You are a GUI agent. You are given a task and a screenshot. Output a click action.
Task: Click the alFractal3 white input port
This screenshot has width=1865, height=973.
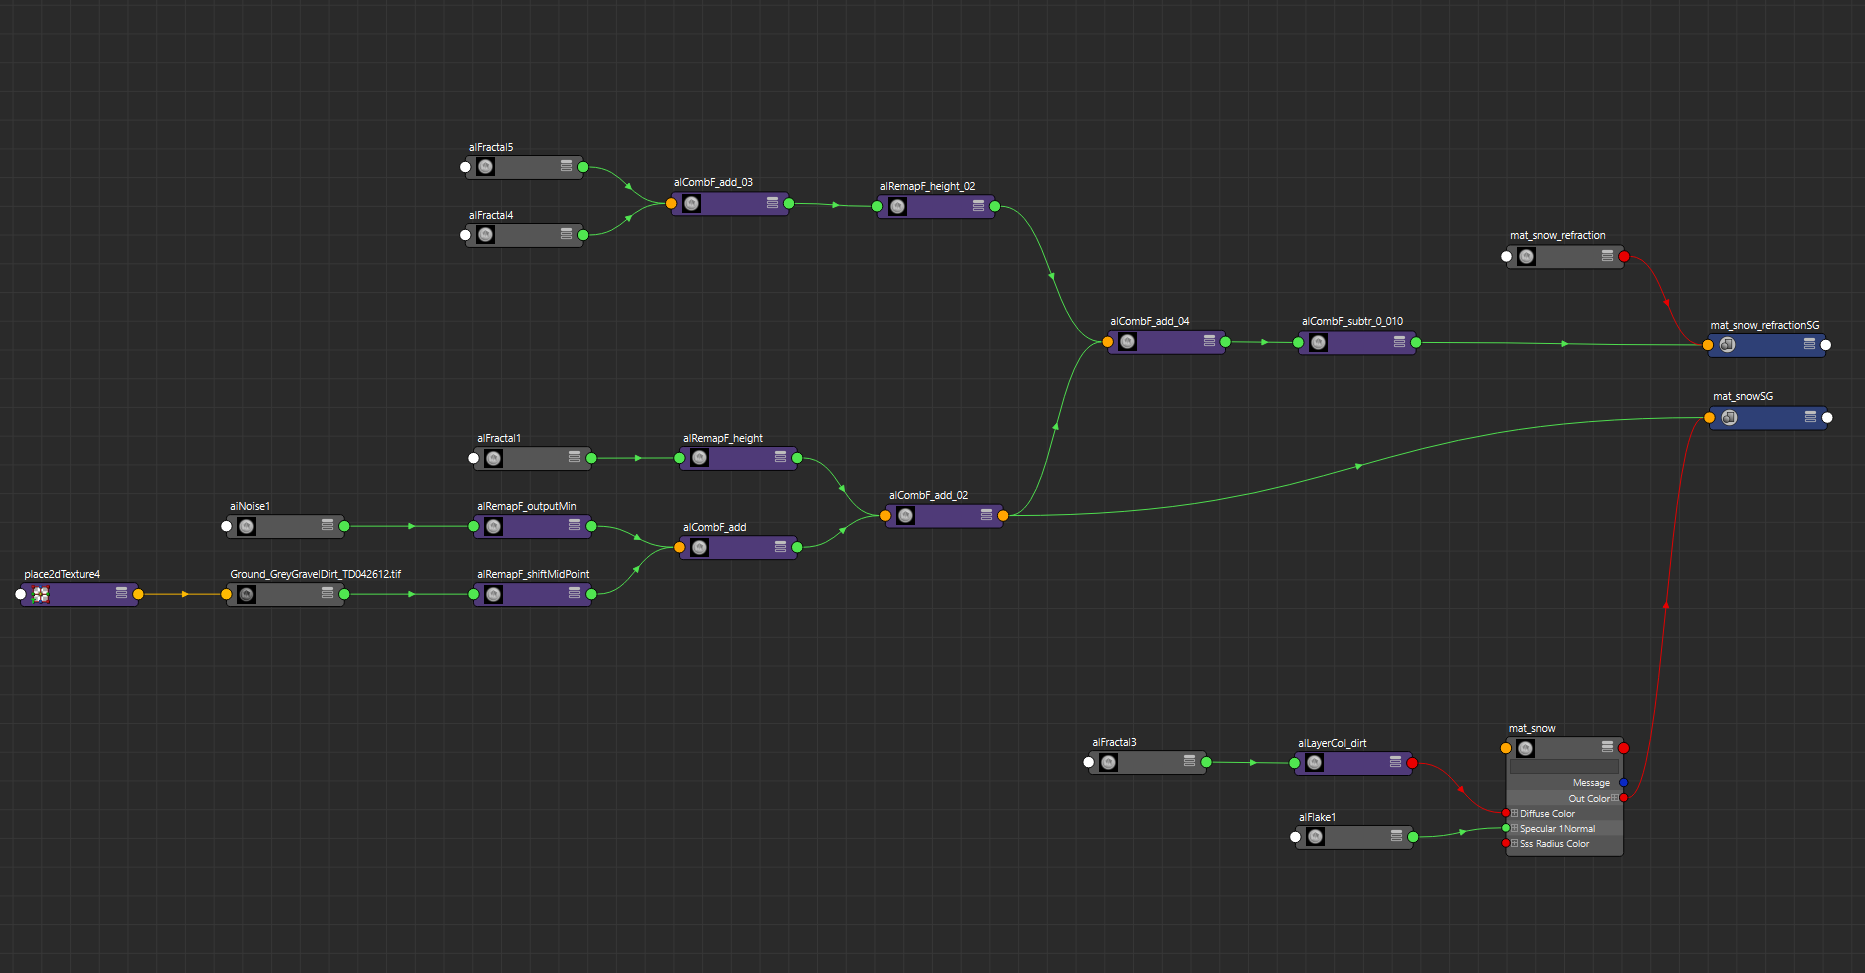(x=1089, y=762)
